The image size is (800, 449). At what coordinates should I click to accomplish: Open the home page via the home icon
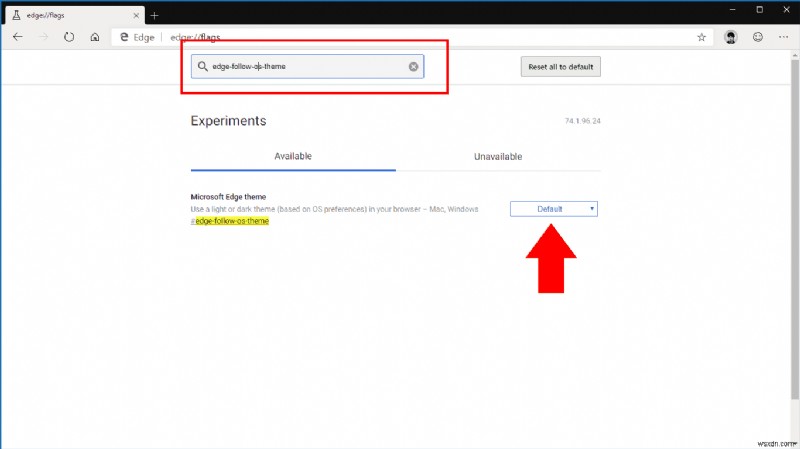coord(95,37)
